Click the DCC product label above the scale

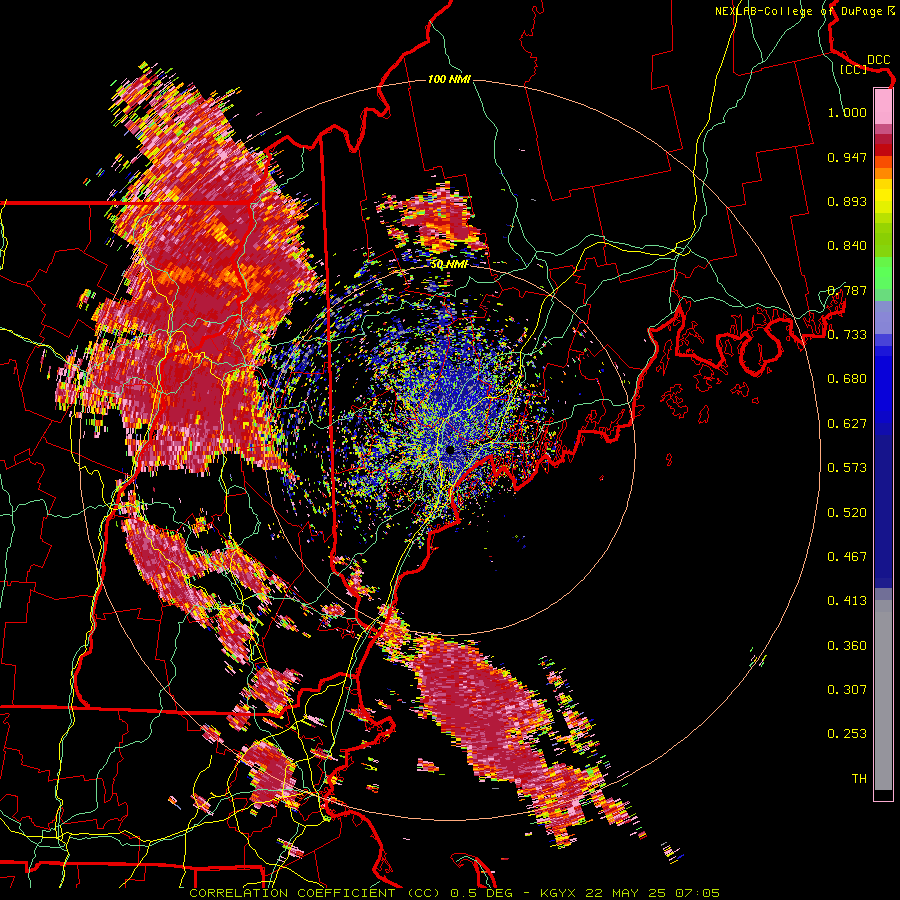coord(878,60)
